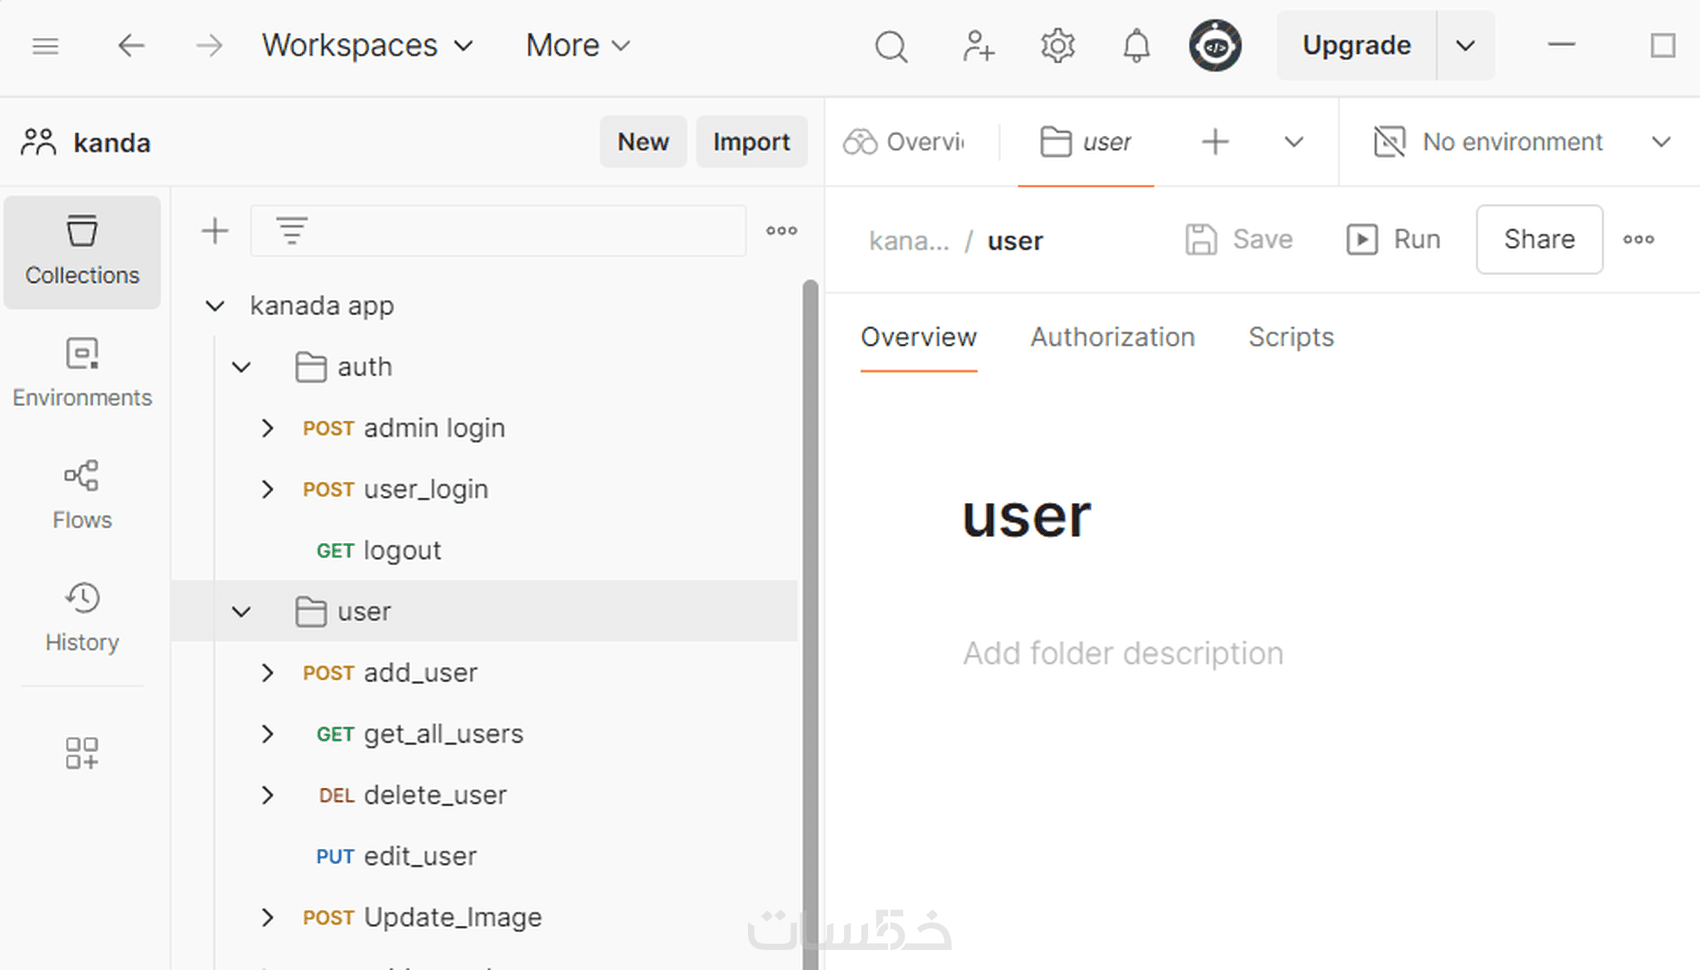This screenshot has width=1700, height=970.
Task: Click the search magnifier icon
Action: 890,46
